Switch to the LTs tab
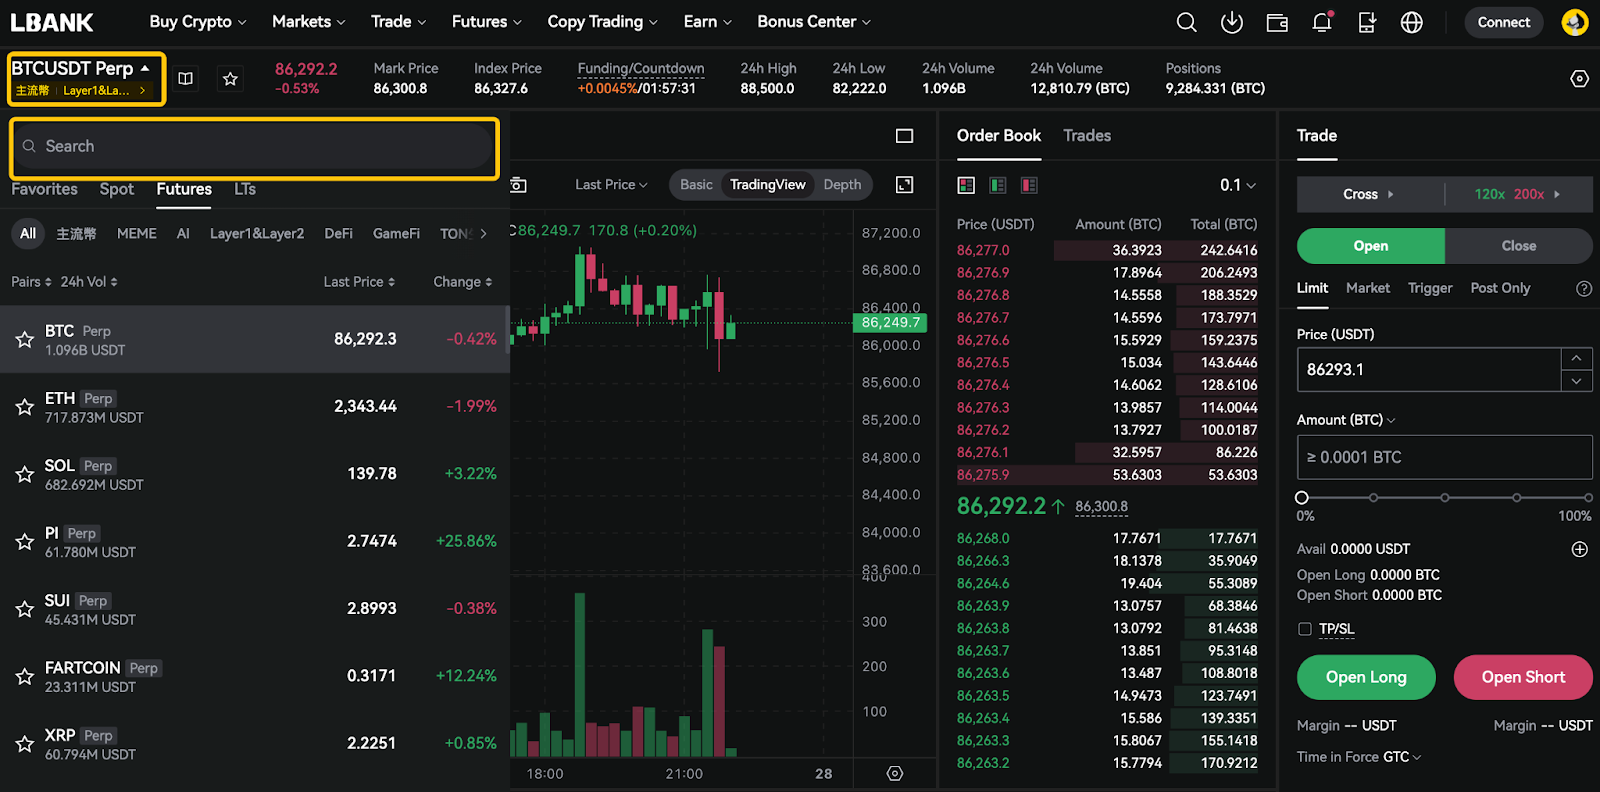The width and height of the screenshot is (1600, 792). [245, 189]
